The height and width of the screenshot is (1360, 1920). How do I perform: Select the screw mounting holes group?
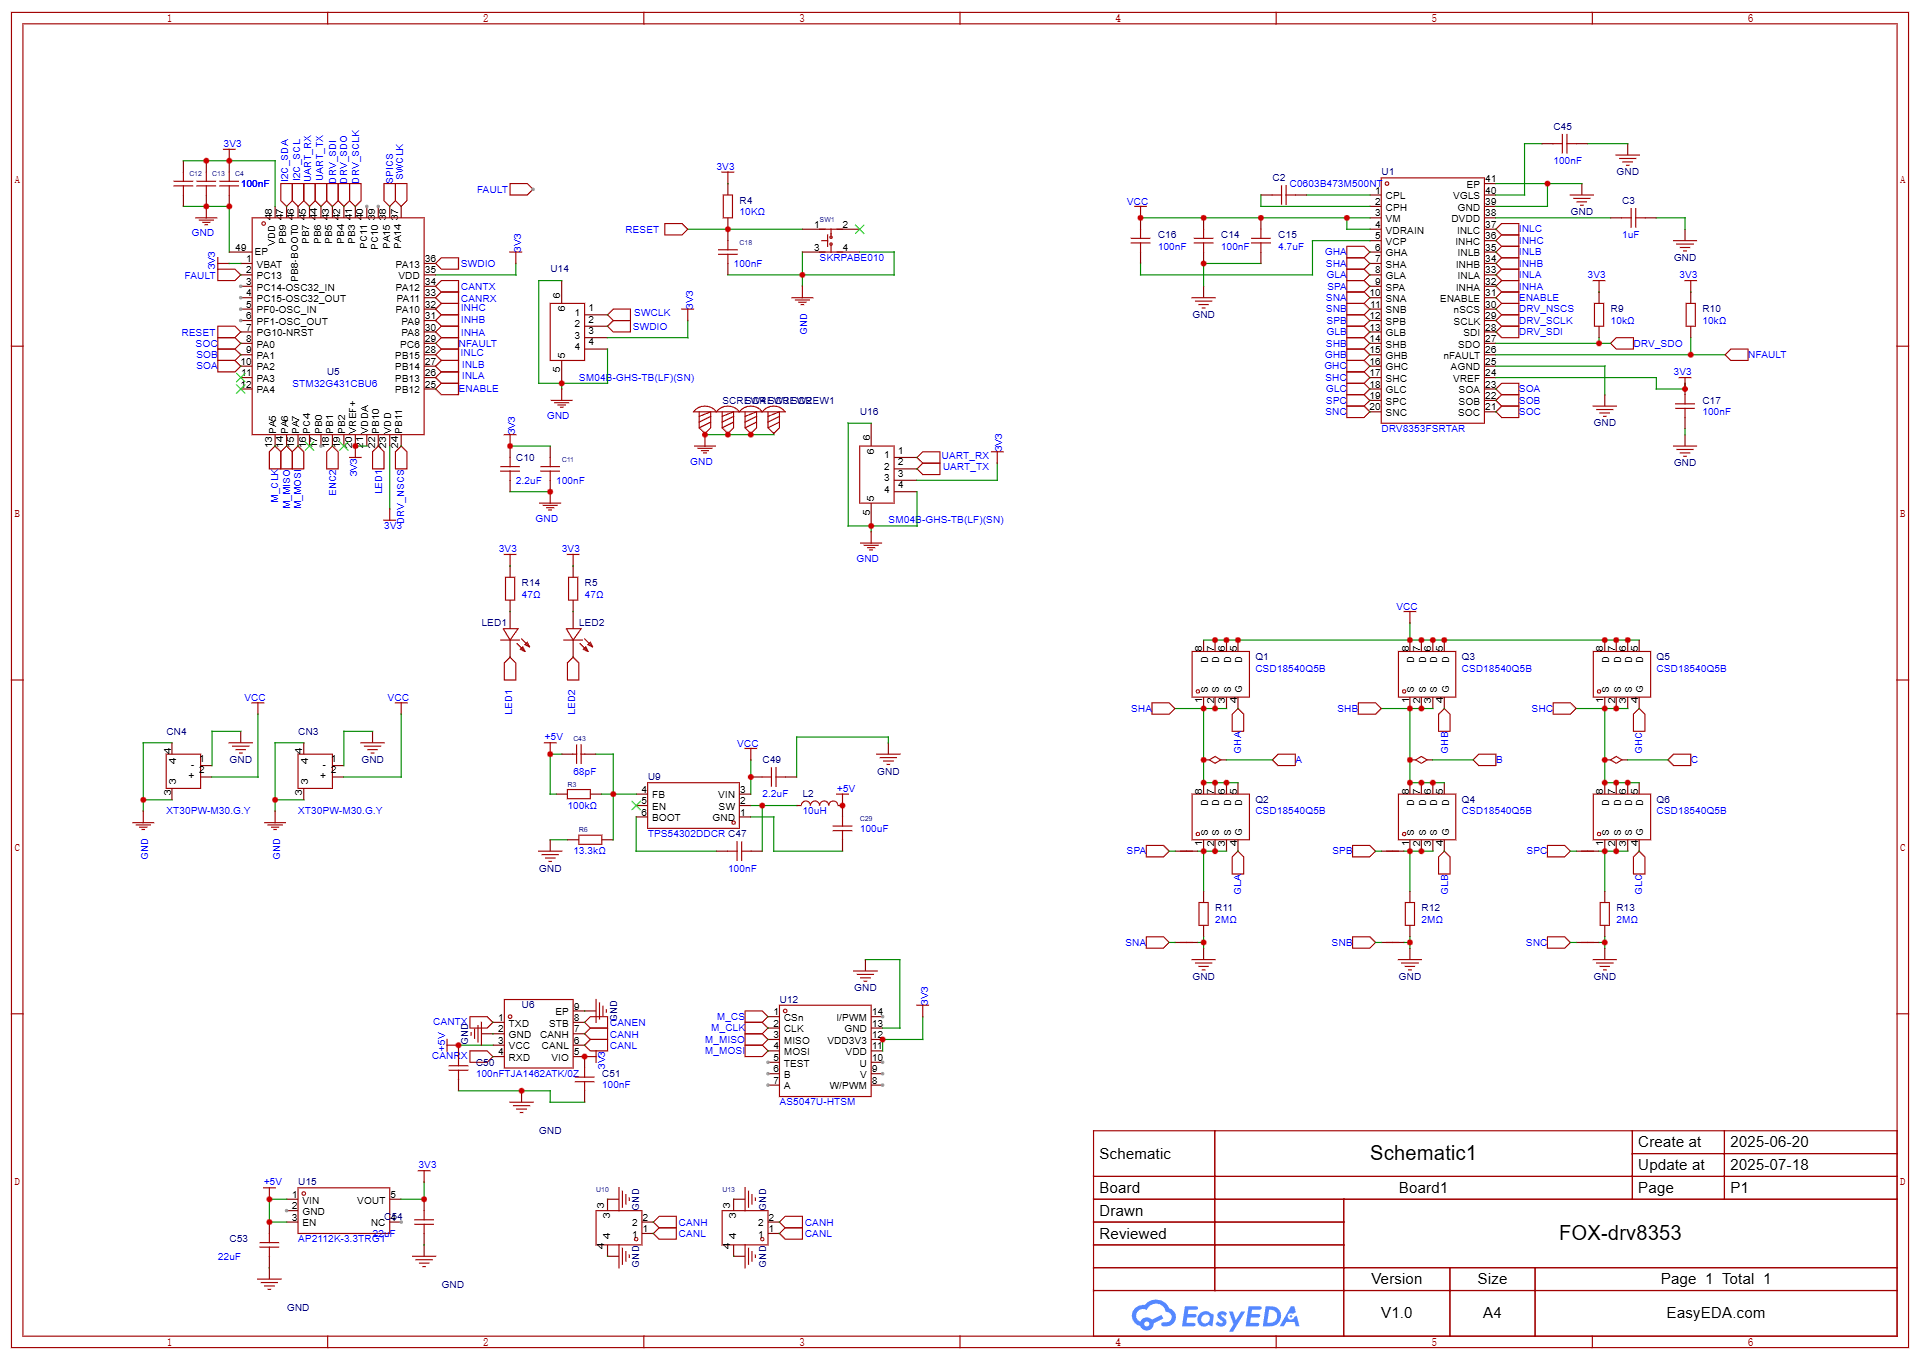pyautogui.click(x=739, y=420)
